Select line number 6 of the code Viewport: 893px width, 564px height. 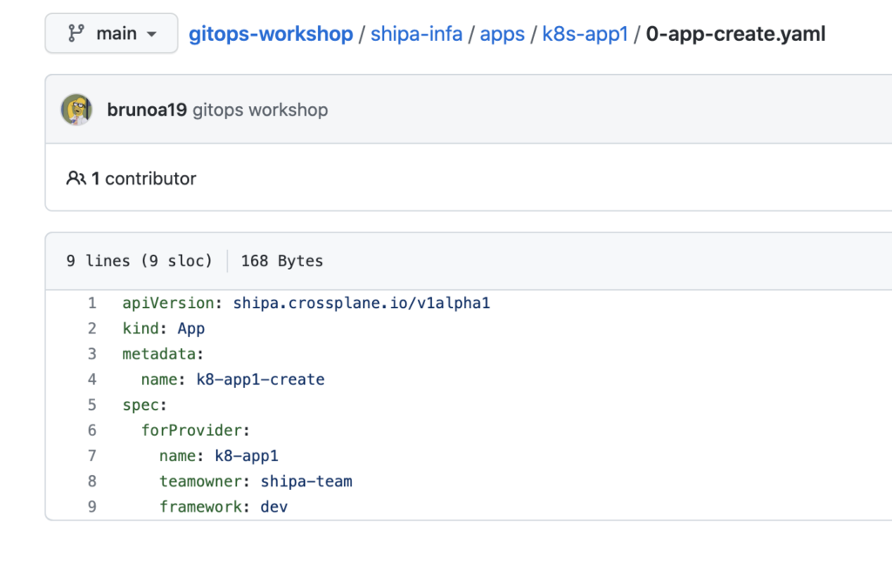92,430
